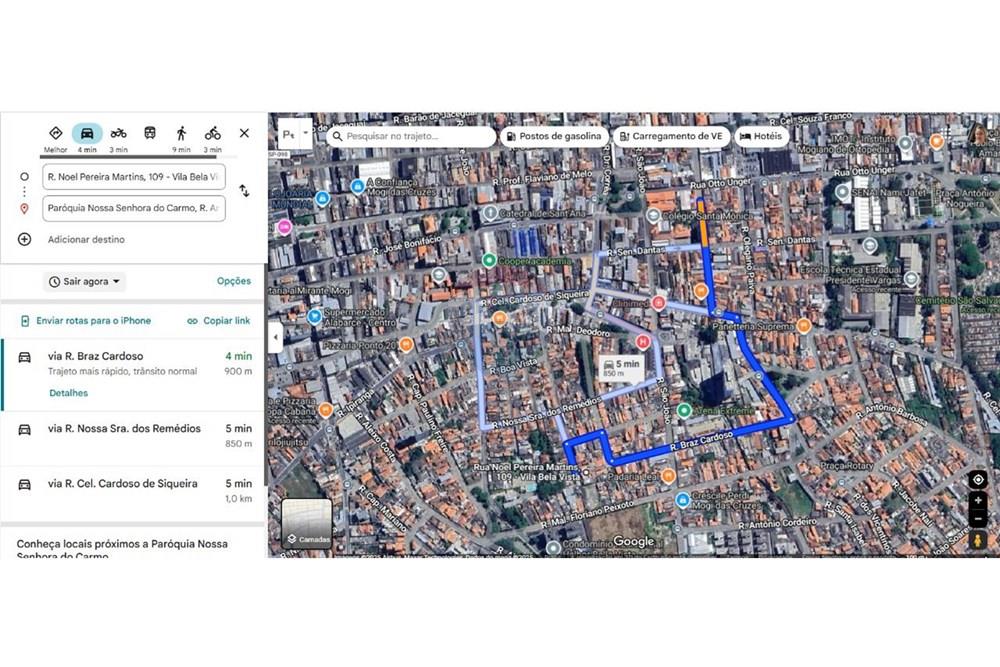1000x667 pixels.
Task: Click the Postos de gasolina filter chip
Action: [x=554, y=136]
